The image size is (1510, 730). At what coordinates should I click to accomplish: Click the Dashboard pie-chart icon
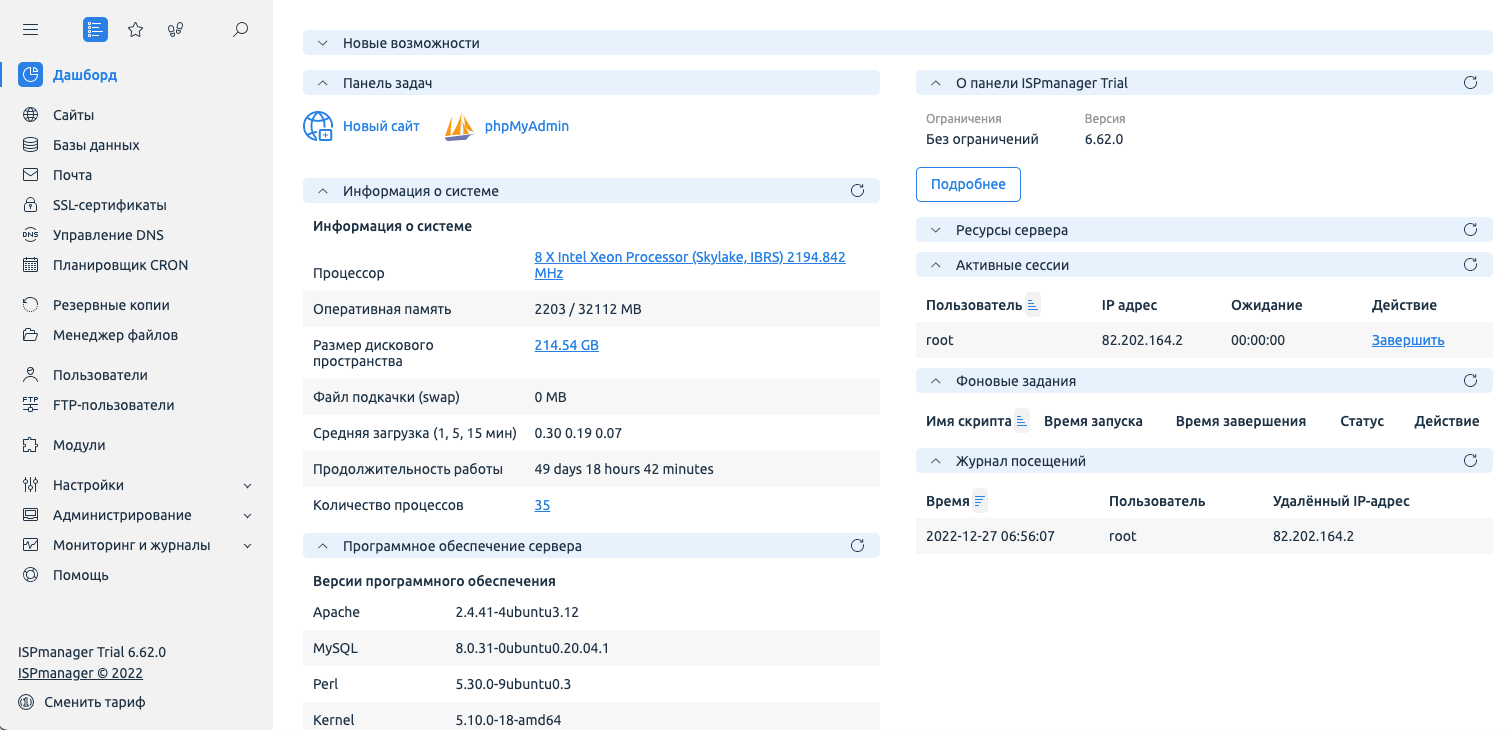coord(31,75)
